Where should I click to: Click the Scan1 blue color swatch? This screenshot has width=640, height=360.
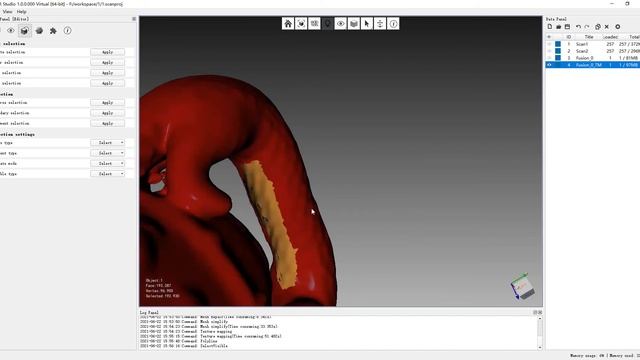[558, 44]
